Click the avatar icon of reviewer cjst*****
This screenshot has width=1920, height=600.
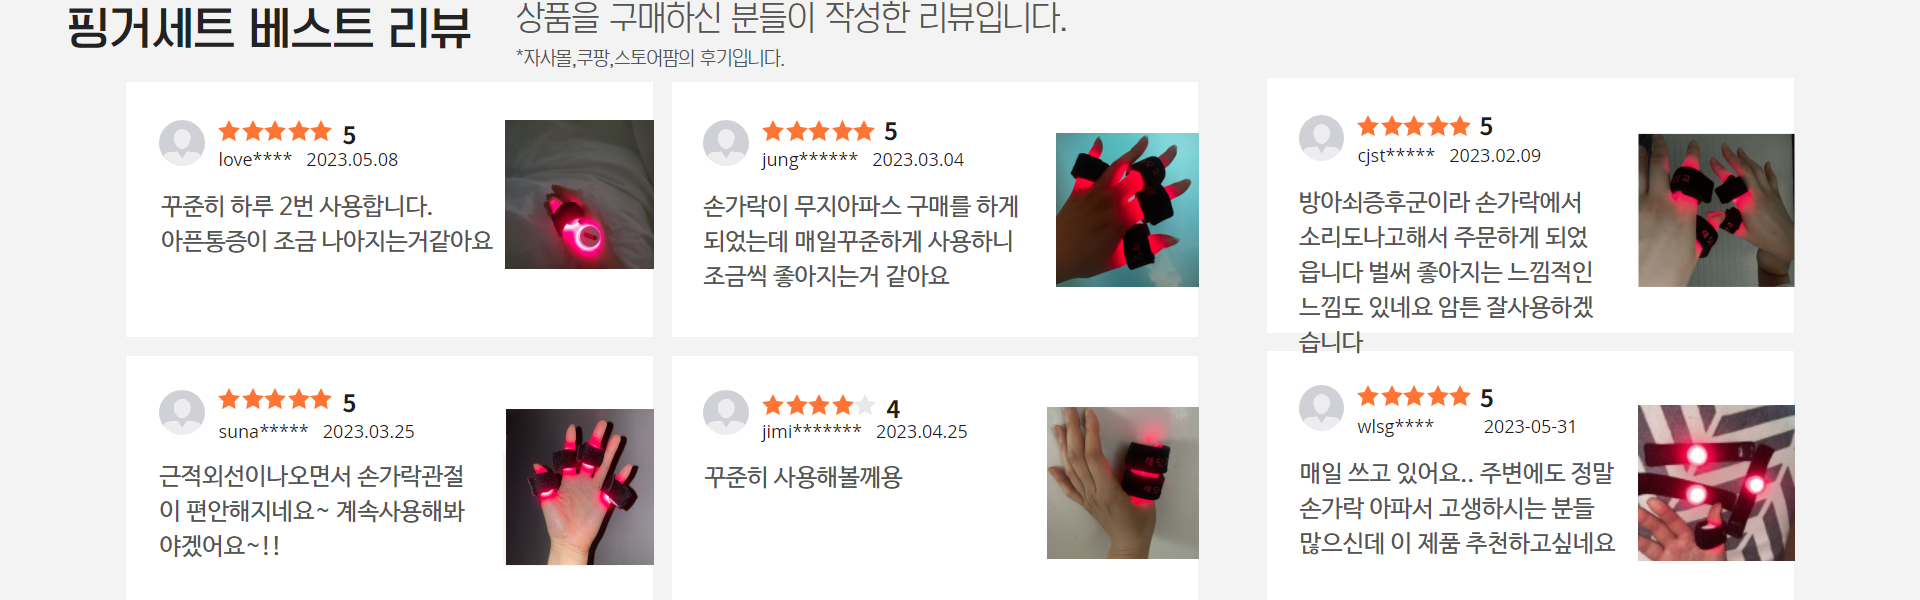[1321, 138]
